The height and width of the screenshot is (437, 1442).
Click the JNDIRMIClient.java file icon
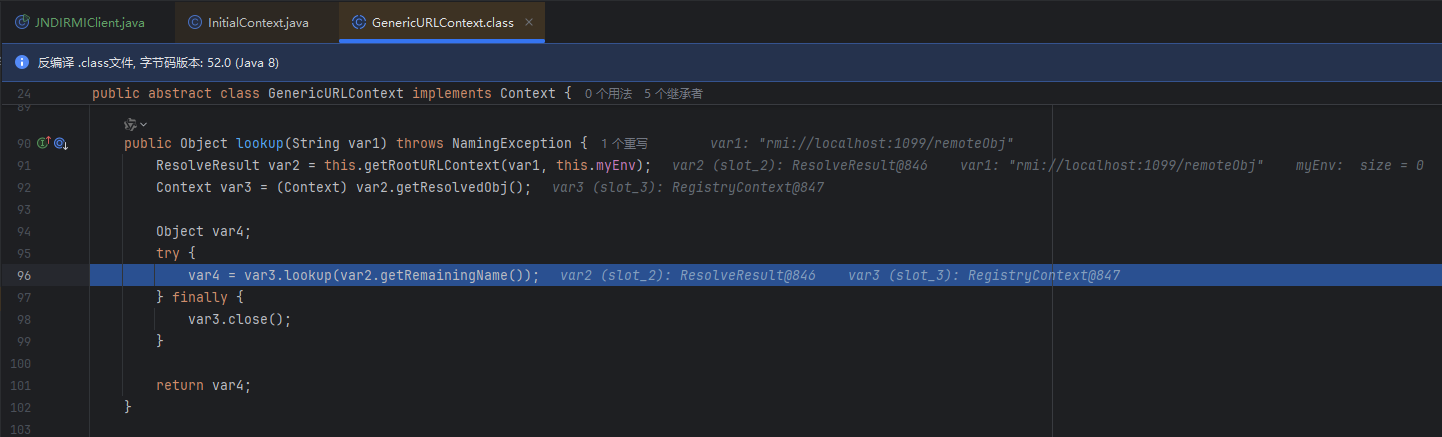(x=20, y=22)
